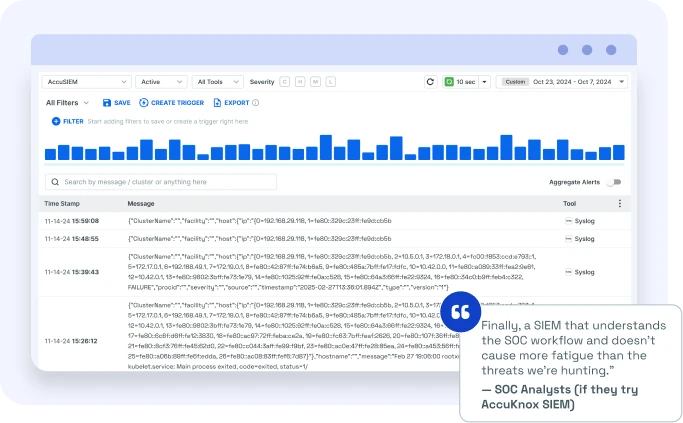Click the message text of the 15:59:08 row
The width and height of the screenshot is (683, 423).
click(260, 221)
